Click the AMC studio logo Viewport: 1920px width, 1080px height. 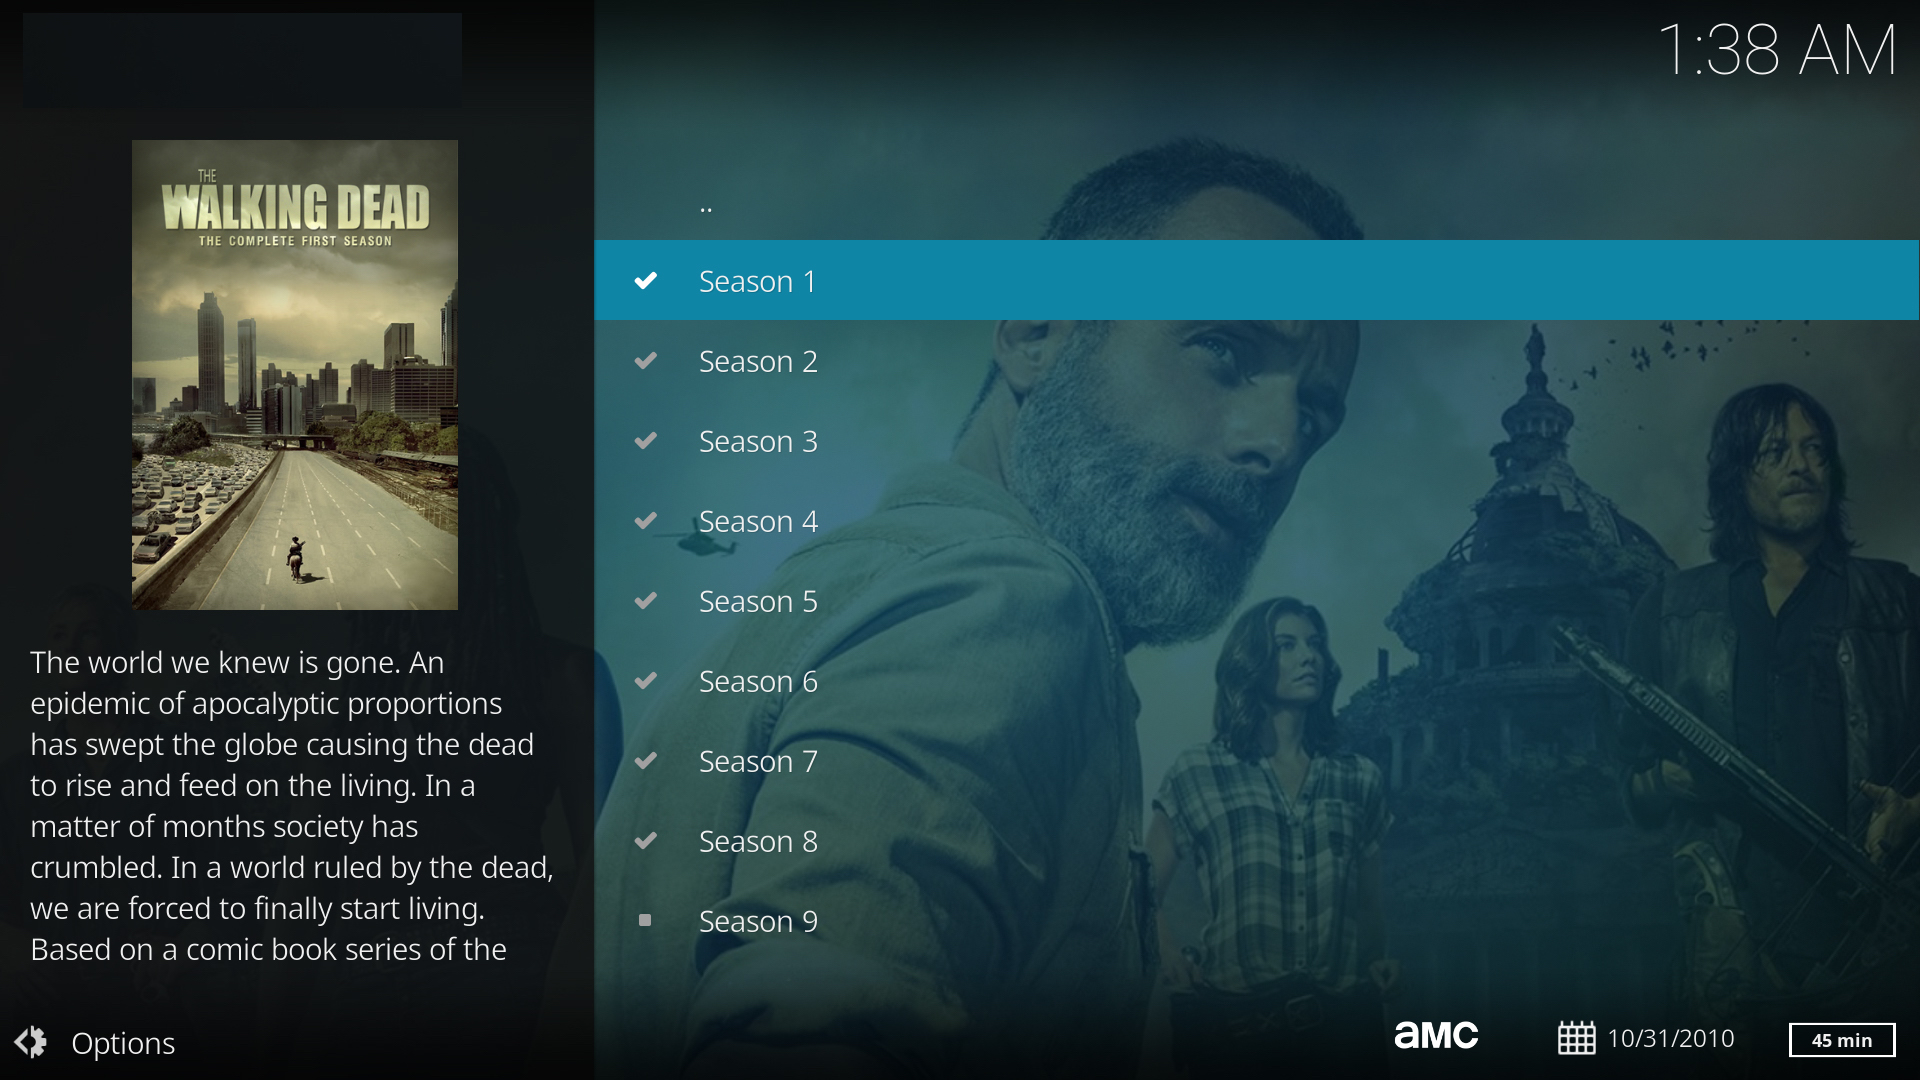(1436, 1036)
